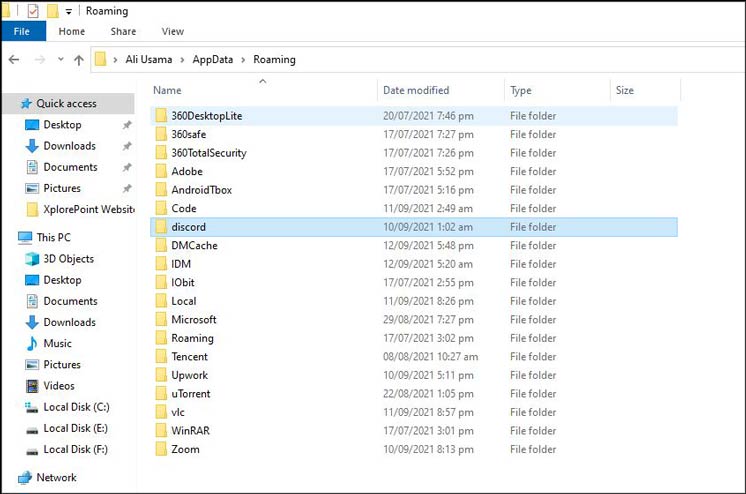Open Local Disk (E:) drive

coord(75,428)
